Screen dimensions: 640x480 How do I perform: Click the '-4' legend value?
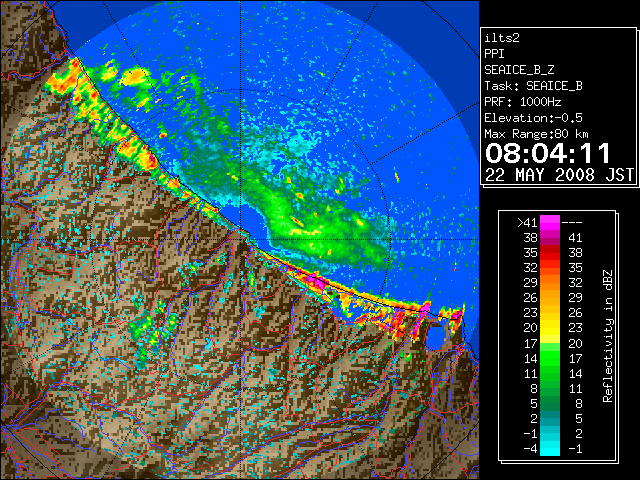[x=530, y=448]
